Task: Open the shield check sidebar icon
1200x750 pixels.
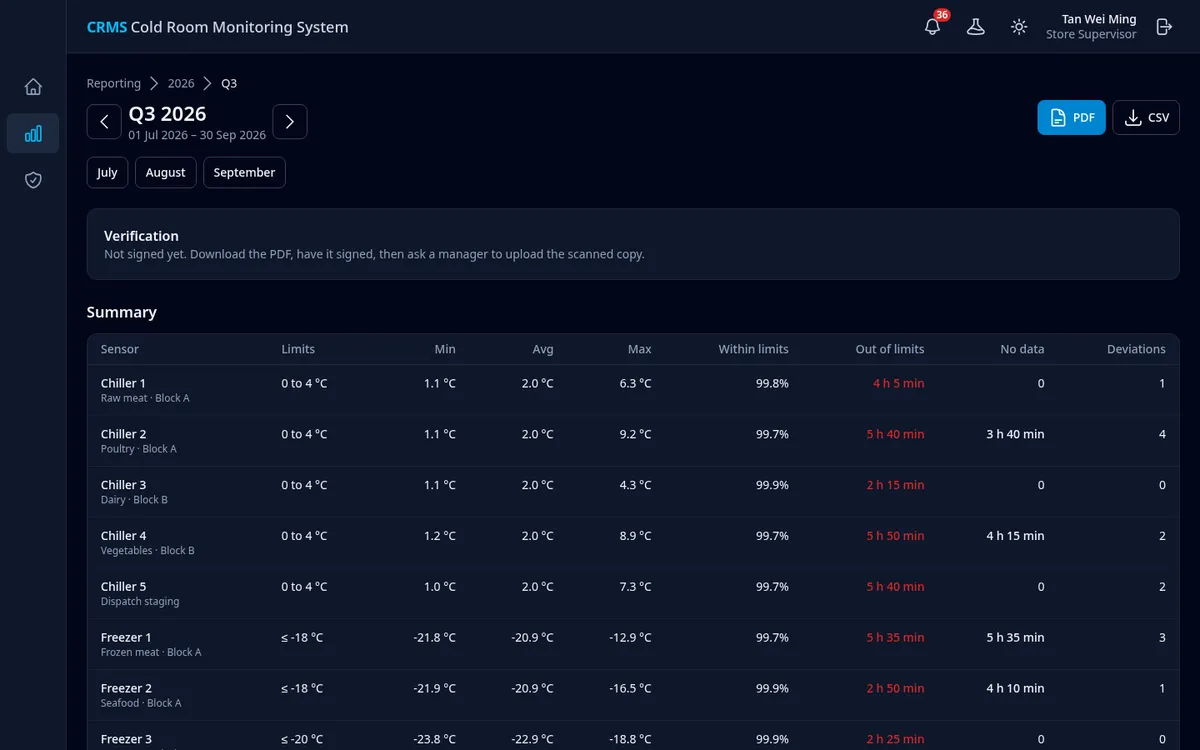Action: [33, 180]
